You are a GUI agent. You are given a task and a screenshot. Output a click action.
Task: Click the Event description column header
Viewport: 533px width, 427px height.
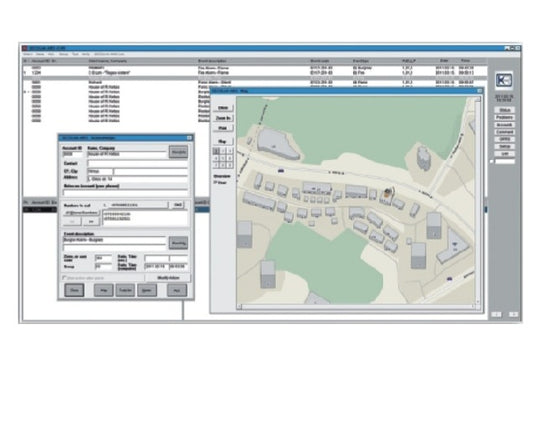212,61
